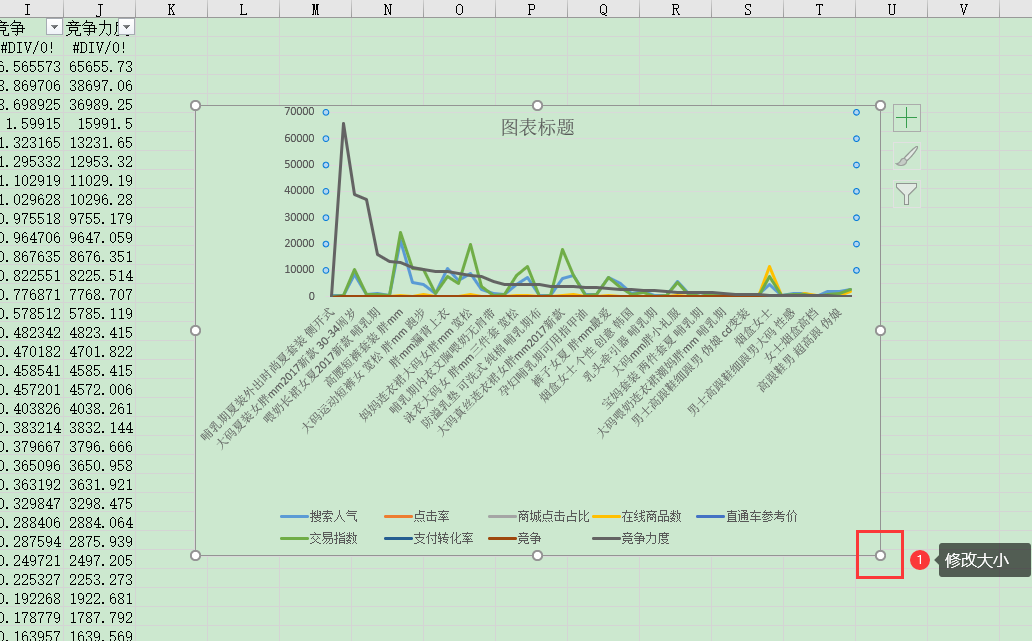Viewport: 1032px width, 641px height.
Task: Open the 竞争力度 filter dropdown in column J
Action: (x=126, y=28)
